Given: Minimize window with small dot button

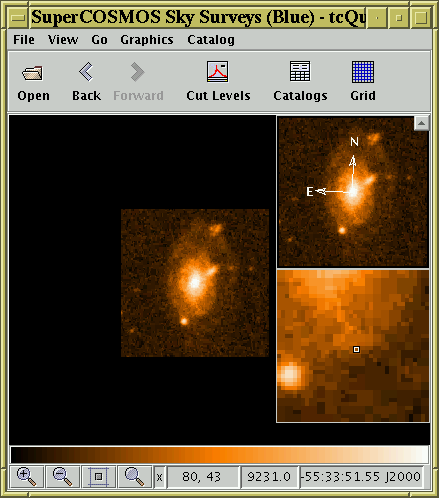Looking at the screenshot, I should tap(377, 17).
